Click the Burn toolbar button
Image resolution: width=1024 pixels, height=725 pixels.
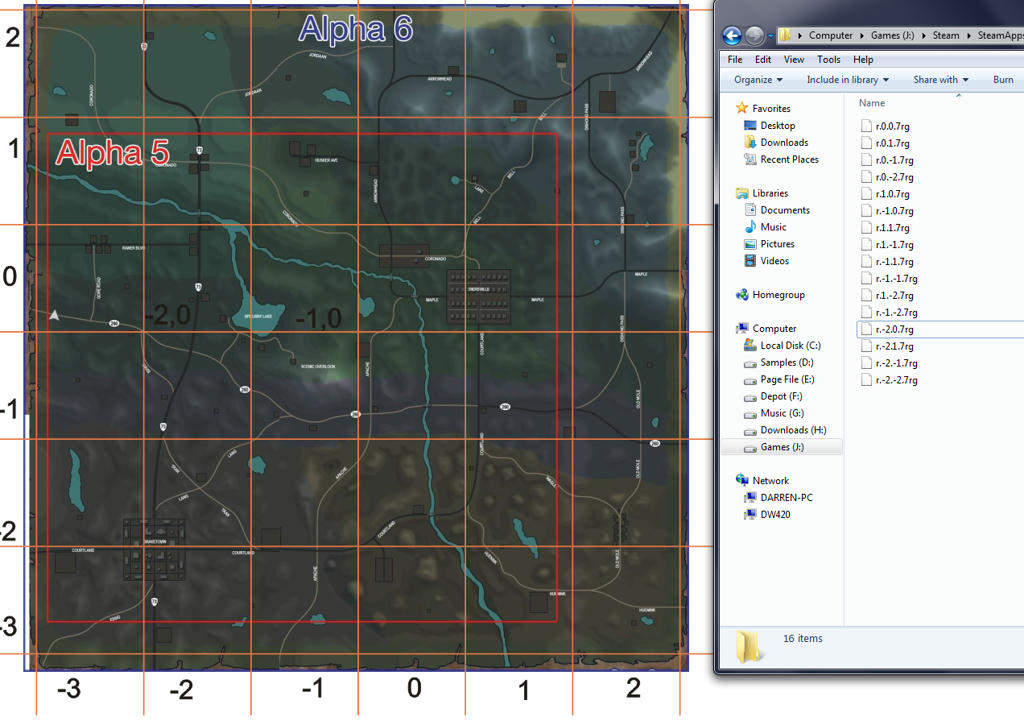[1003, 80]
